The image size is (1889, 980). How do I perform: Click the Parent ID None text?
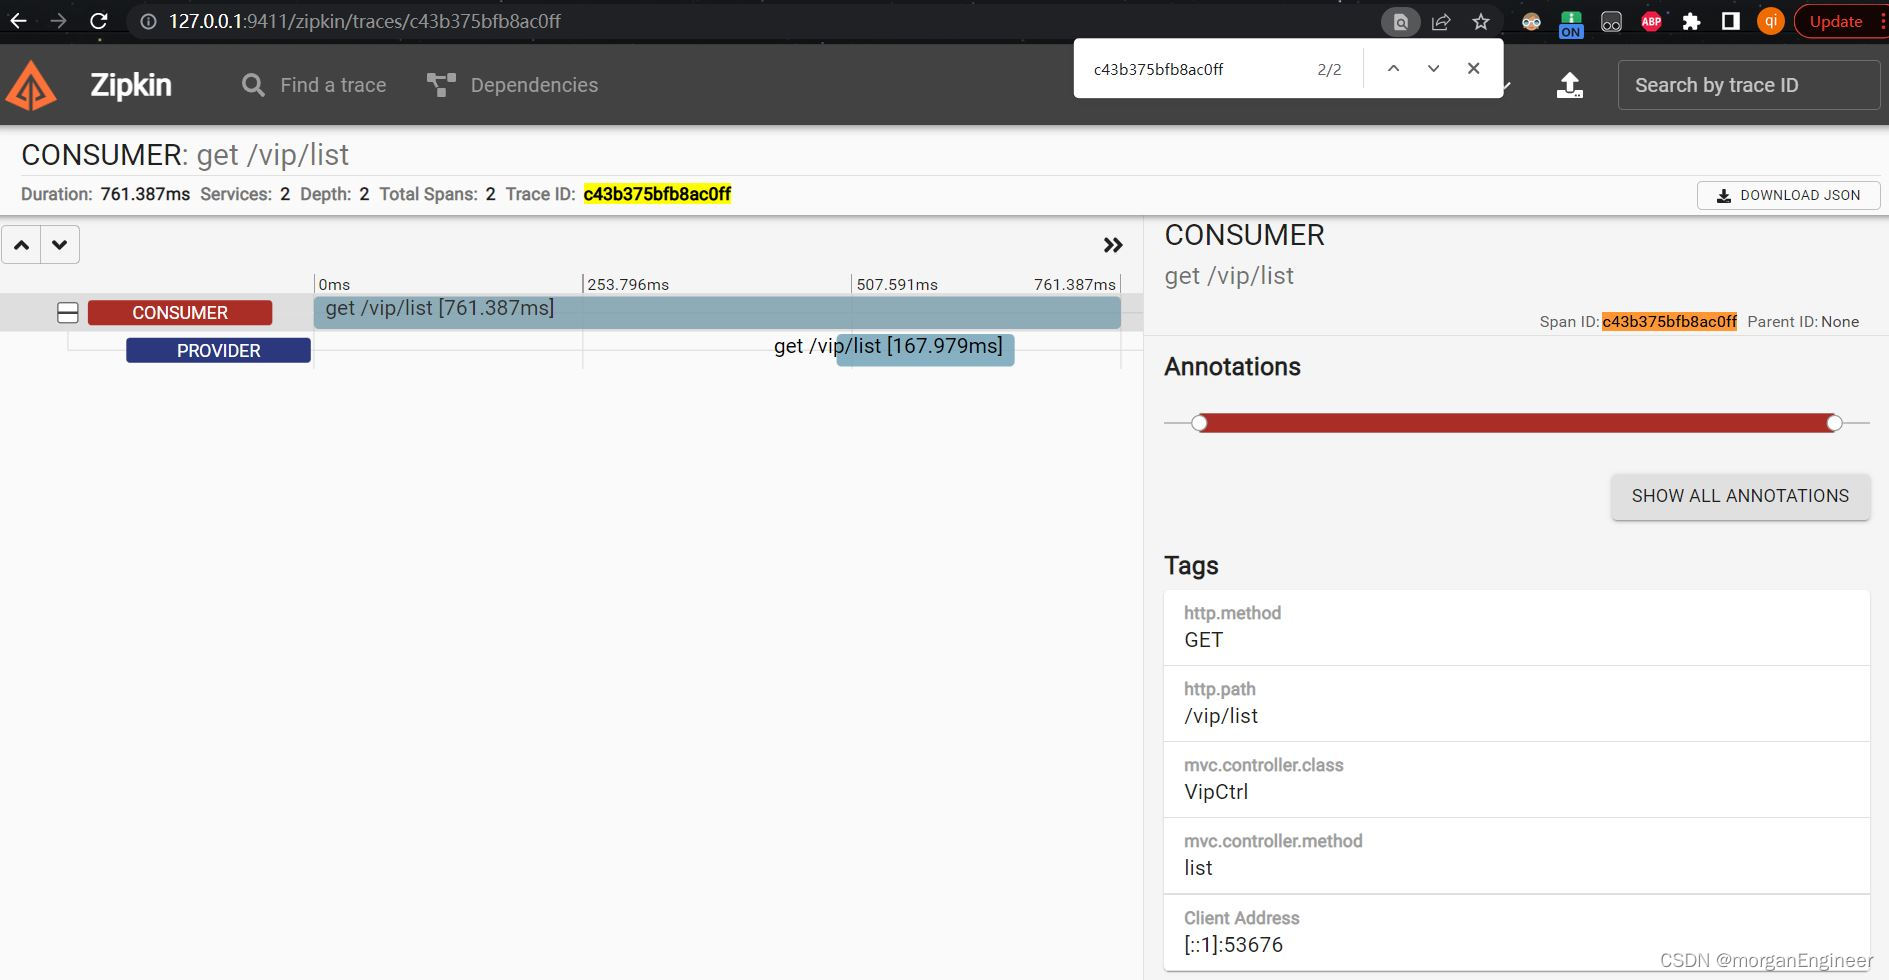1803,321
